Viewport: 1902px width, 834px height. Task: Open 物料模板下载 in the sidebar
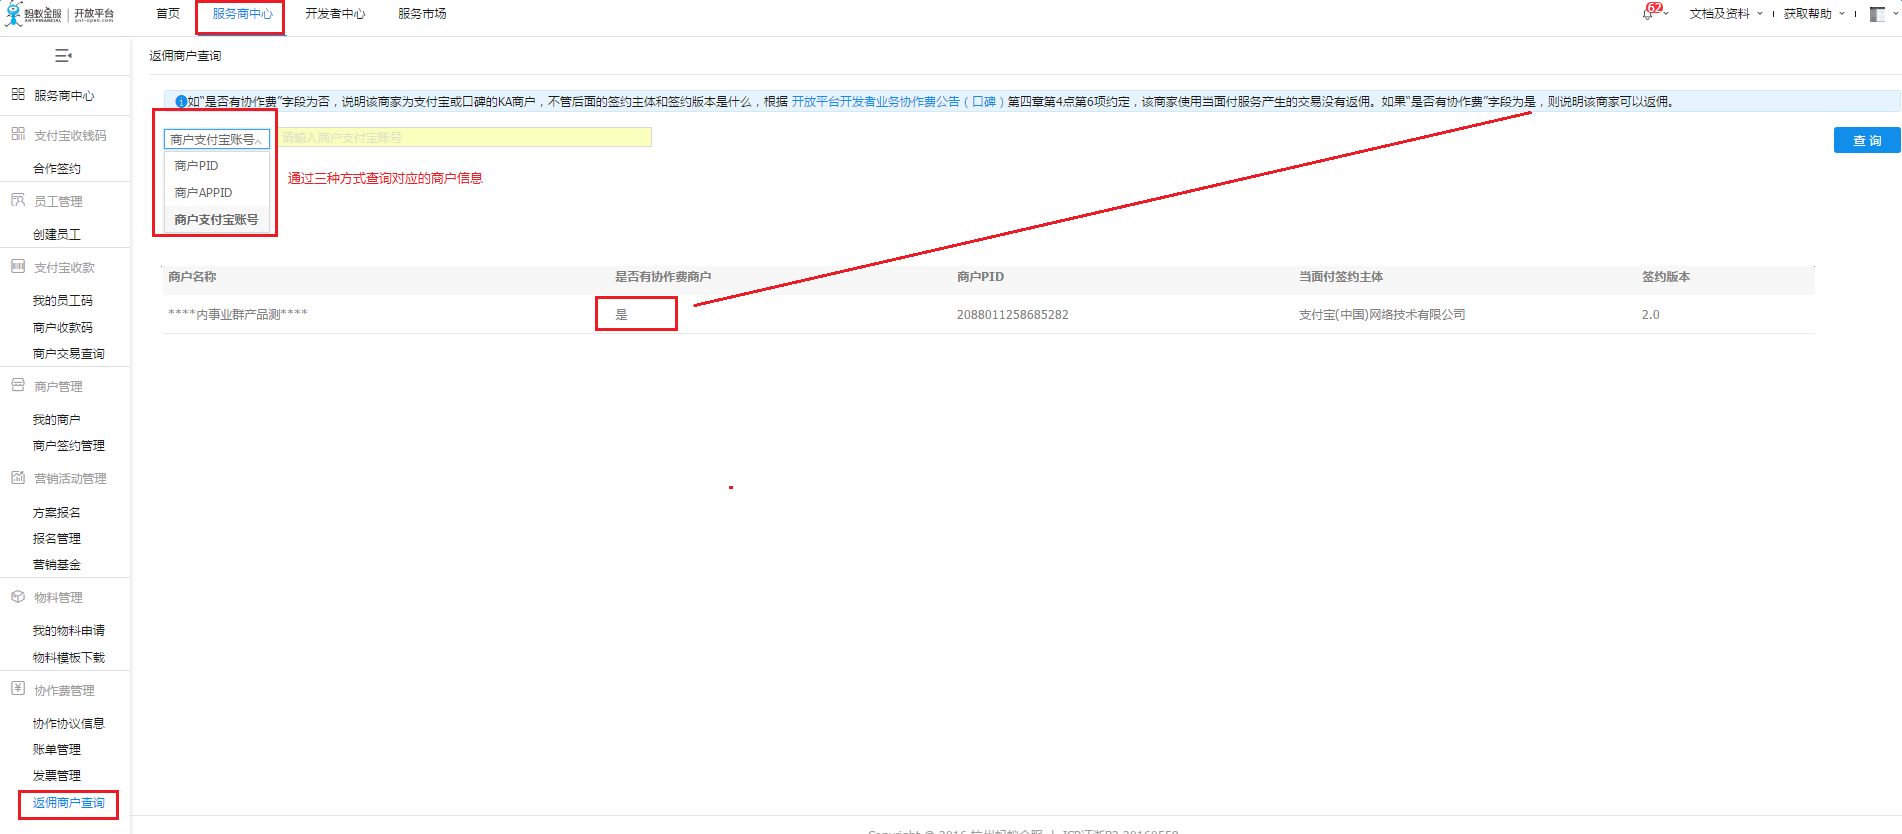tap(68, 658)
